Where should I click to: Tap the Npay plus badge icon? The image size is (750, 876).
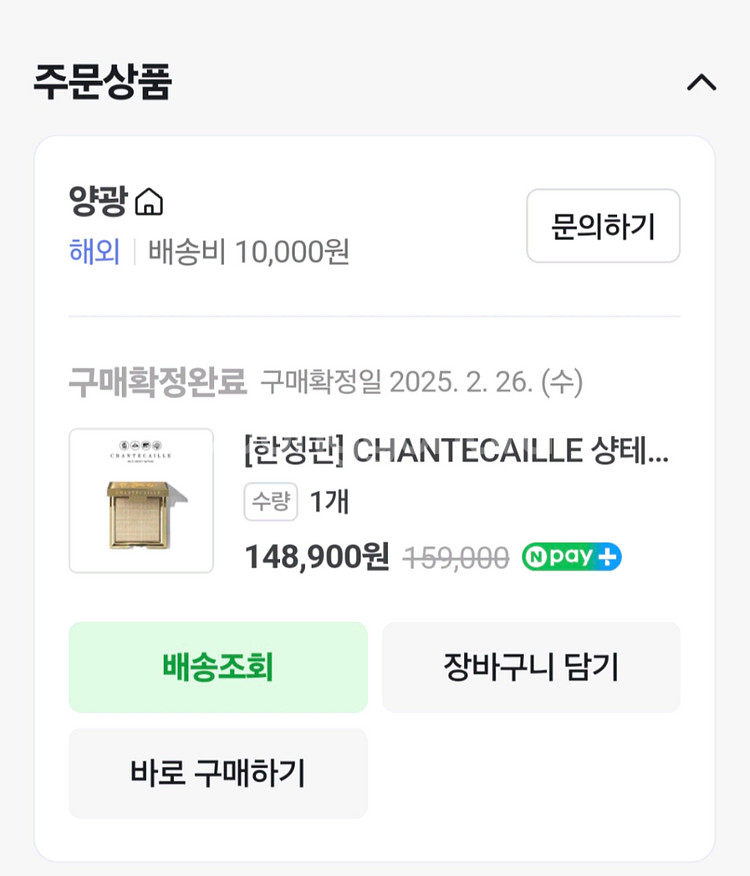571,557
